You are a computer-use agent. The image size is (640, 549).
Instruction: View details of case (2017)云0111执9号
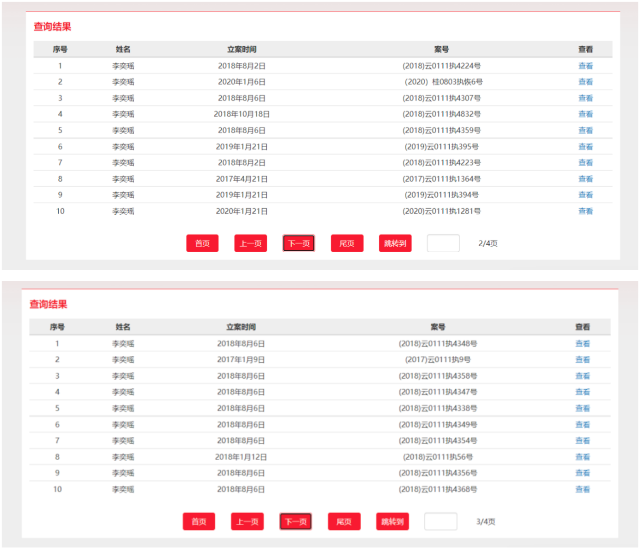coord(583,360)
